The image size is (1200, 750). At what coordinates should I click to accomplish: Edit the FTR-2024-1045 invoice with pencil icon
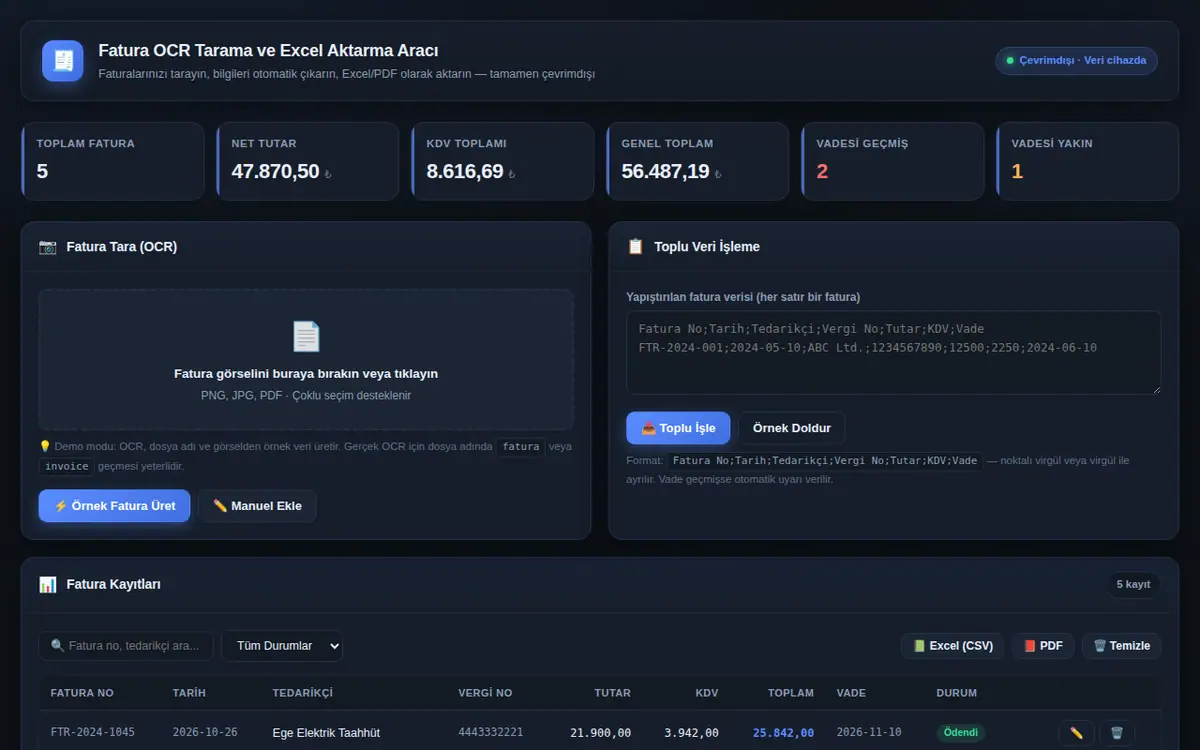pyautogui.click(x=1076, y=733)
